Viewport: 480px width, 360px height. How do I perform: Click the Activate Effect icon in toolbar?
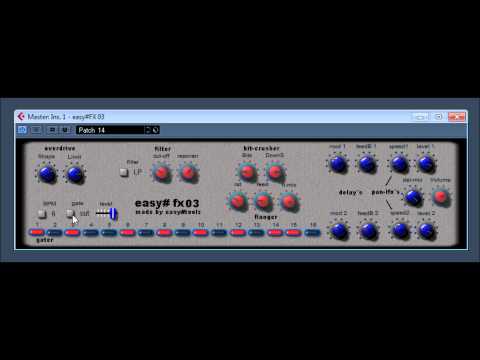(22, 130)
